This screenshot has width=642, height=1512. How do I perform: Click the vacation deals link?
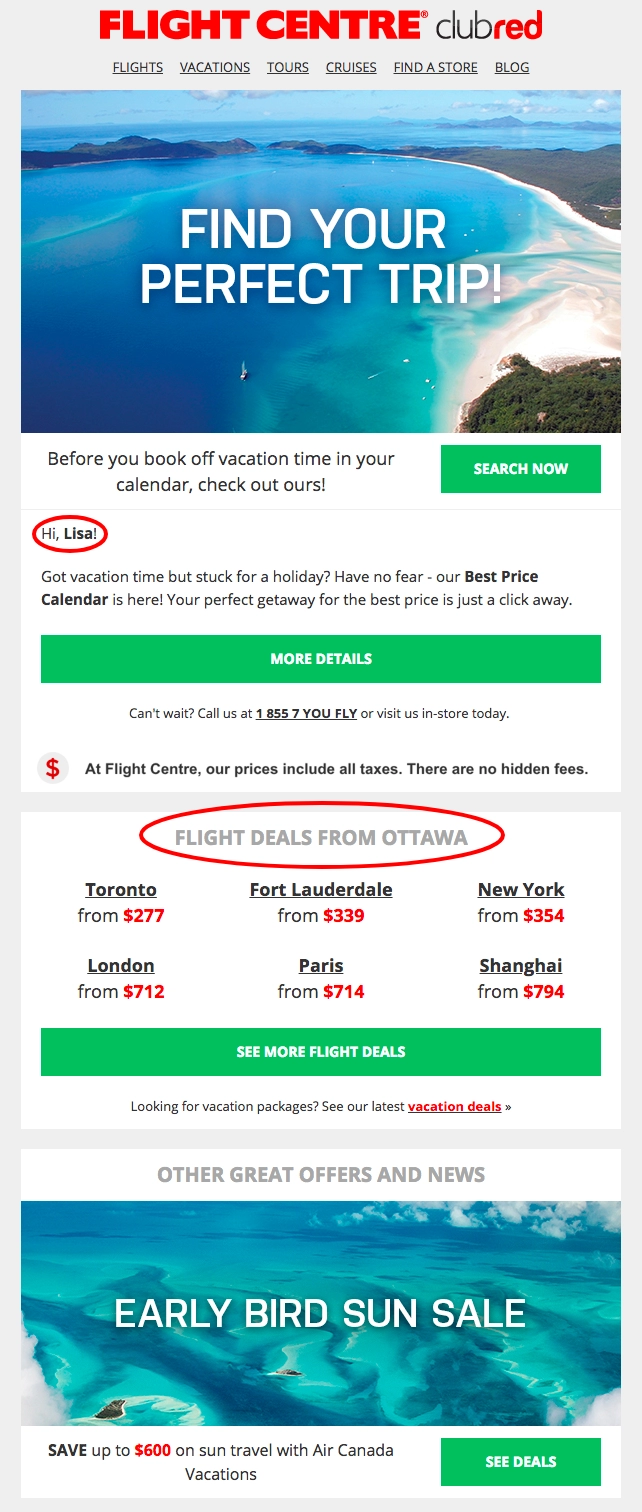click(x=455, y=1106)
